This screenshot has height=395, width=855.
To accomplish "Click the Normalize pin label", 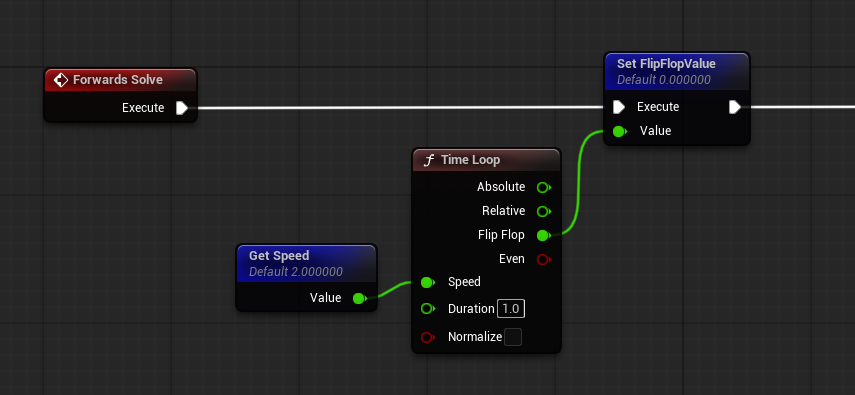I will point(474,337).
